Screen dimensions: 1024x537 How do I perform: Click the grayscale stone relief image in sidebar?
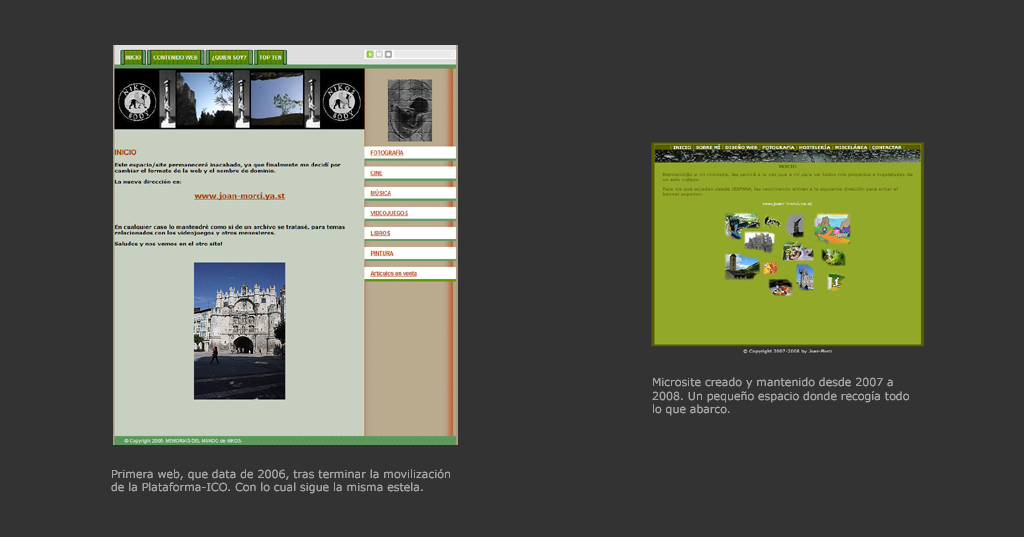[x=409, y=110]
